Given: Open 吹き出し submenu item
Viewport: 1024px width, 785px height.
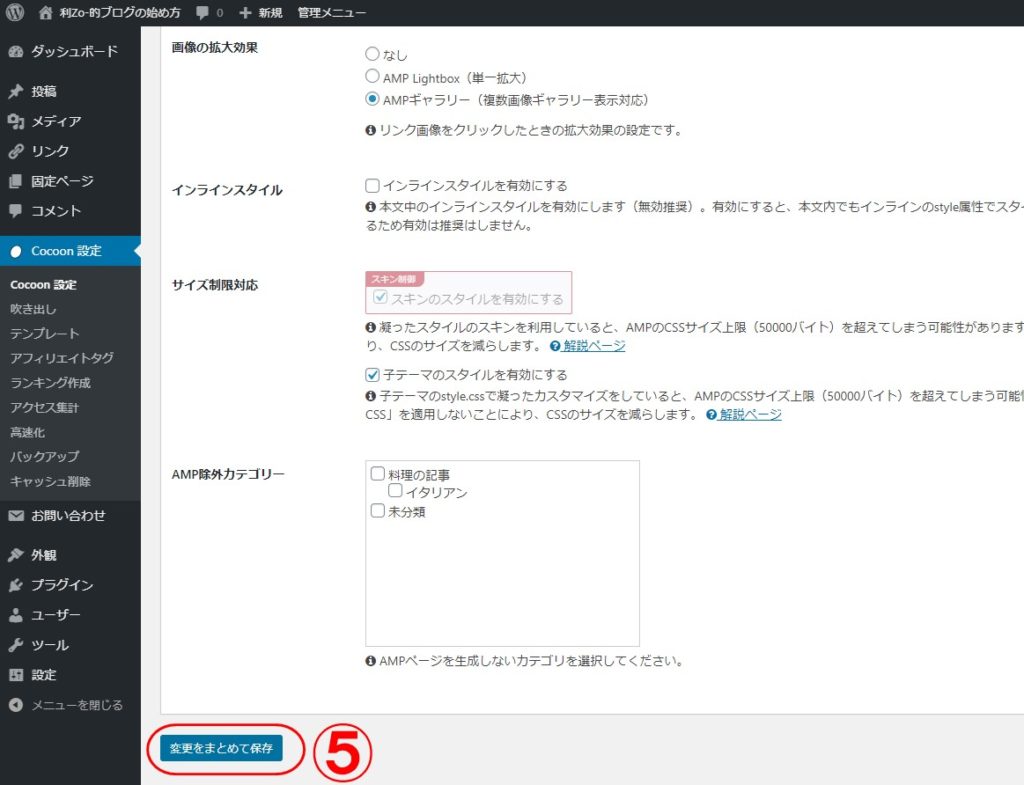Looking at the screenshot, I should [34, 309].
